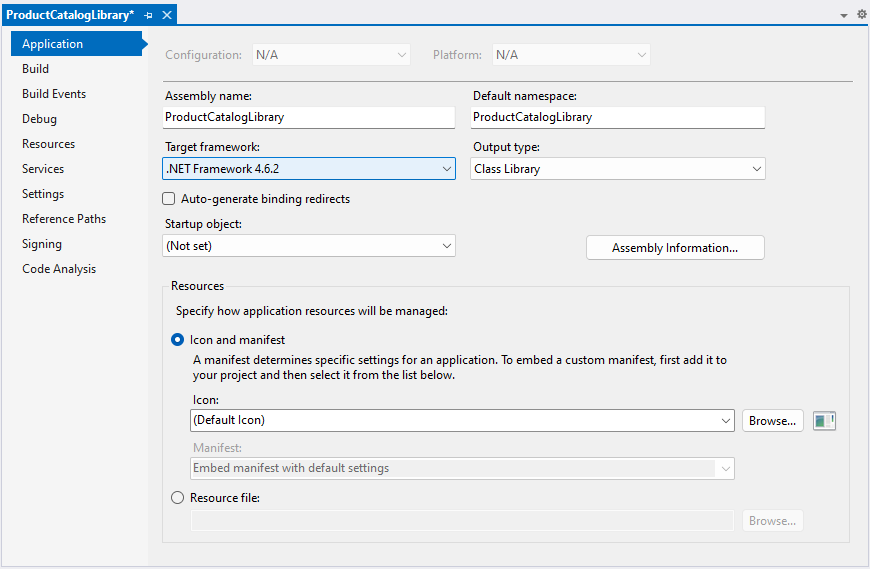The height and width of the screenshot is (569, 870).
Task: Select the Icon and manifest option
Action: coord(178,340)
